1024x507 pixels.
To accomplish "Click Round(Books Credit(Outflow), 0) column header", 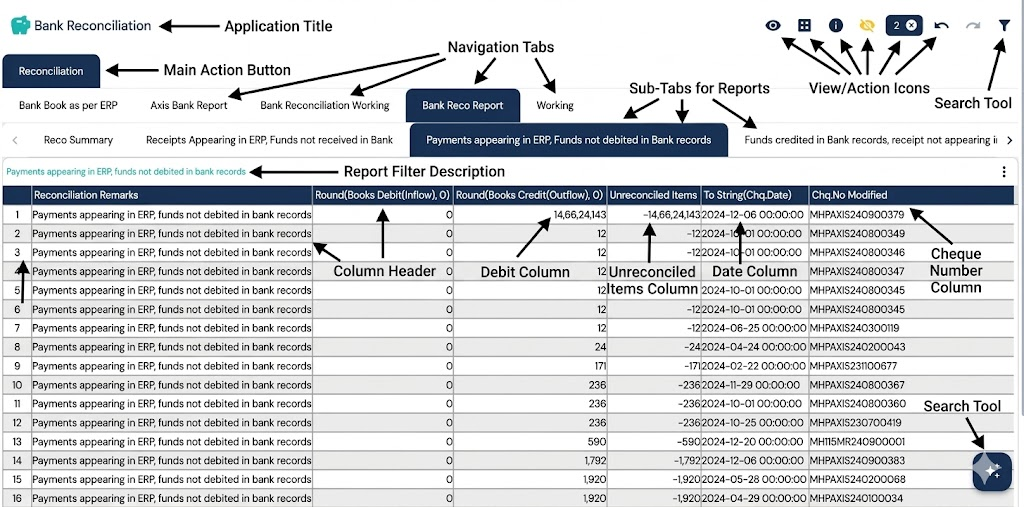I will [530, 195].
